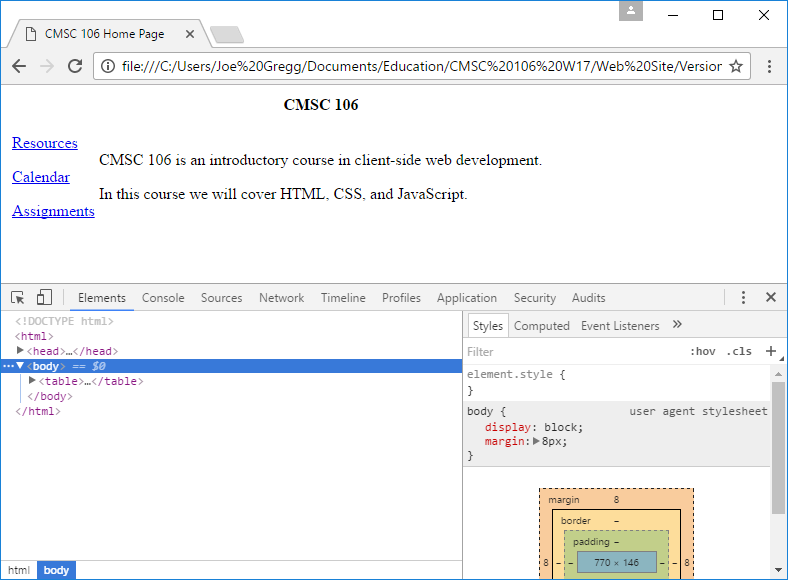Close the CMSC 106 Home Page tab
The width and height of the screenshot is (788, 580).
190,34
